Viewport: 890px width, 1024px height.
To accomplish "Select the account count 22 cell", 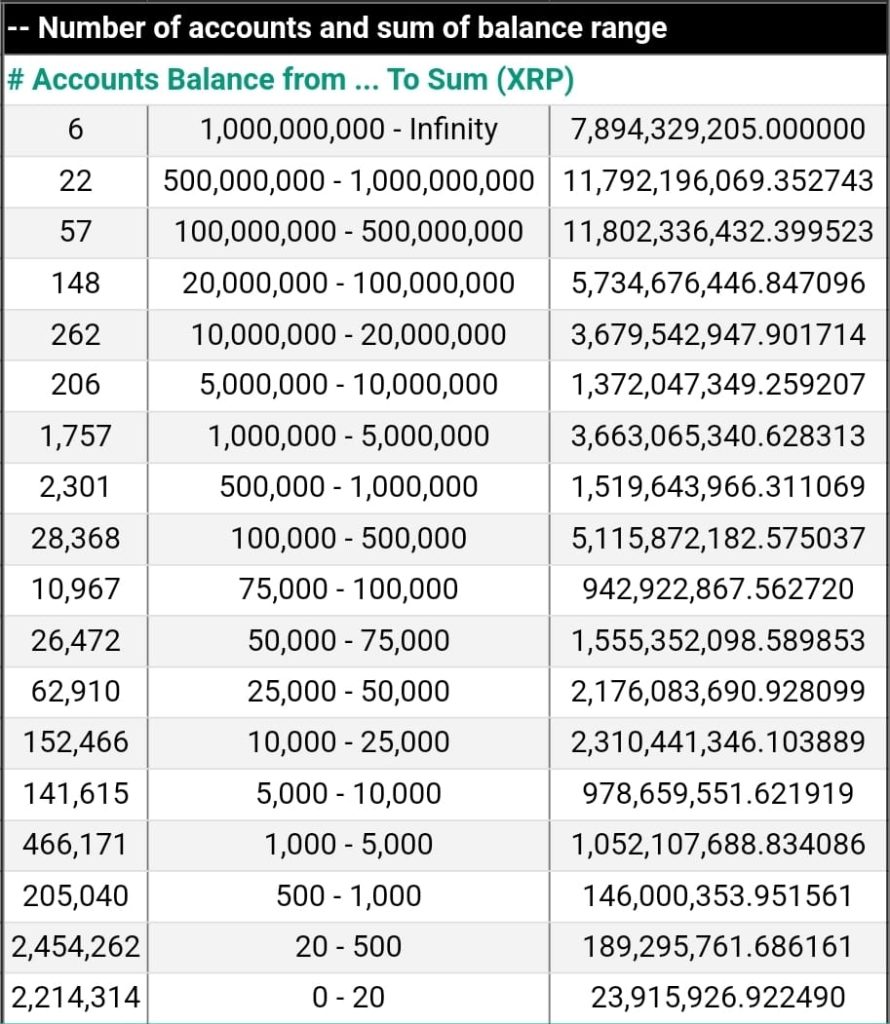I will tap(75, 181).
